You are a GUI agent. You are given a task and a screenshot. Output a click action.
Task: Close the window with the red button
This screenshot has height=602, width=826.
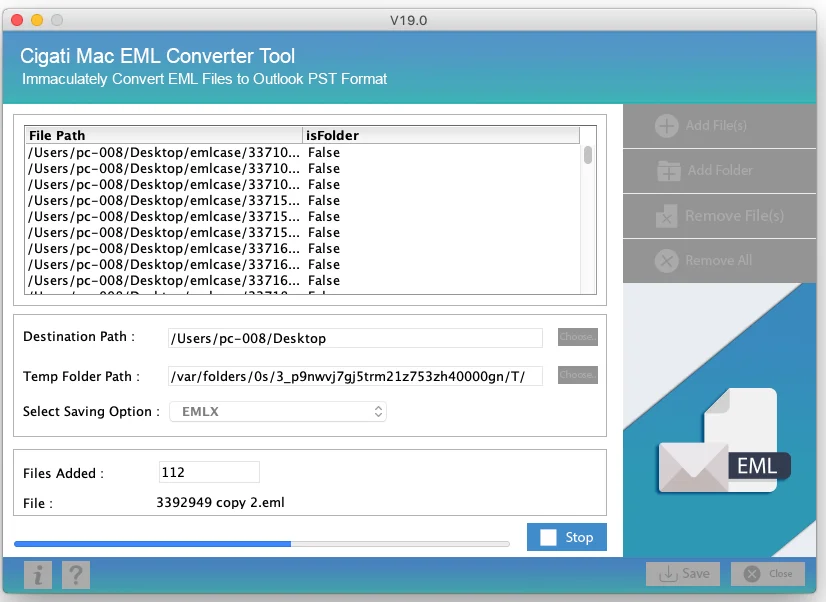tap(17, 20)
